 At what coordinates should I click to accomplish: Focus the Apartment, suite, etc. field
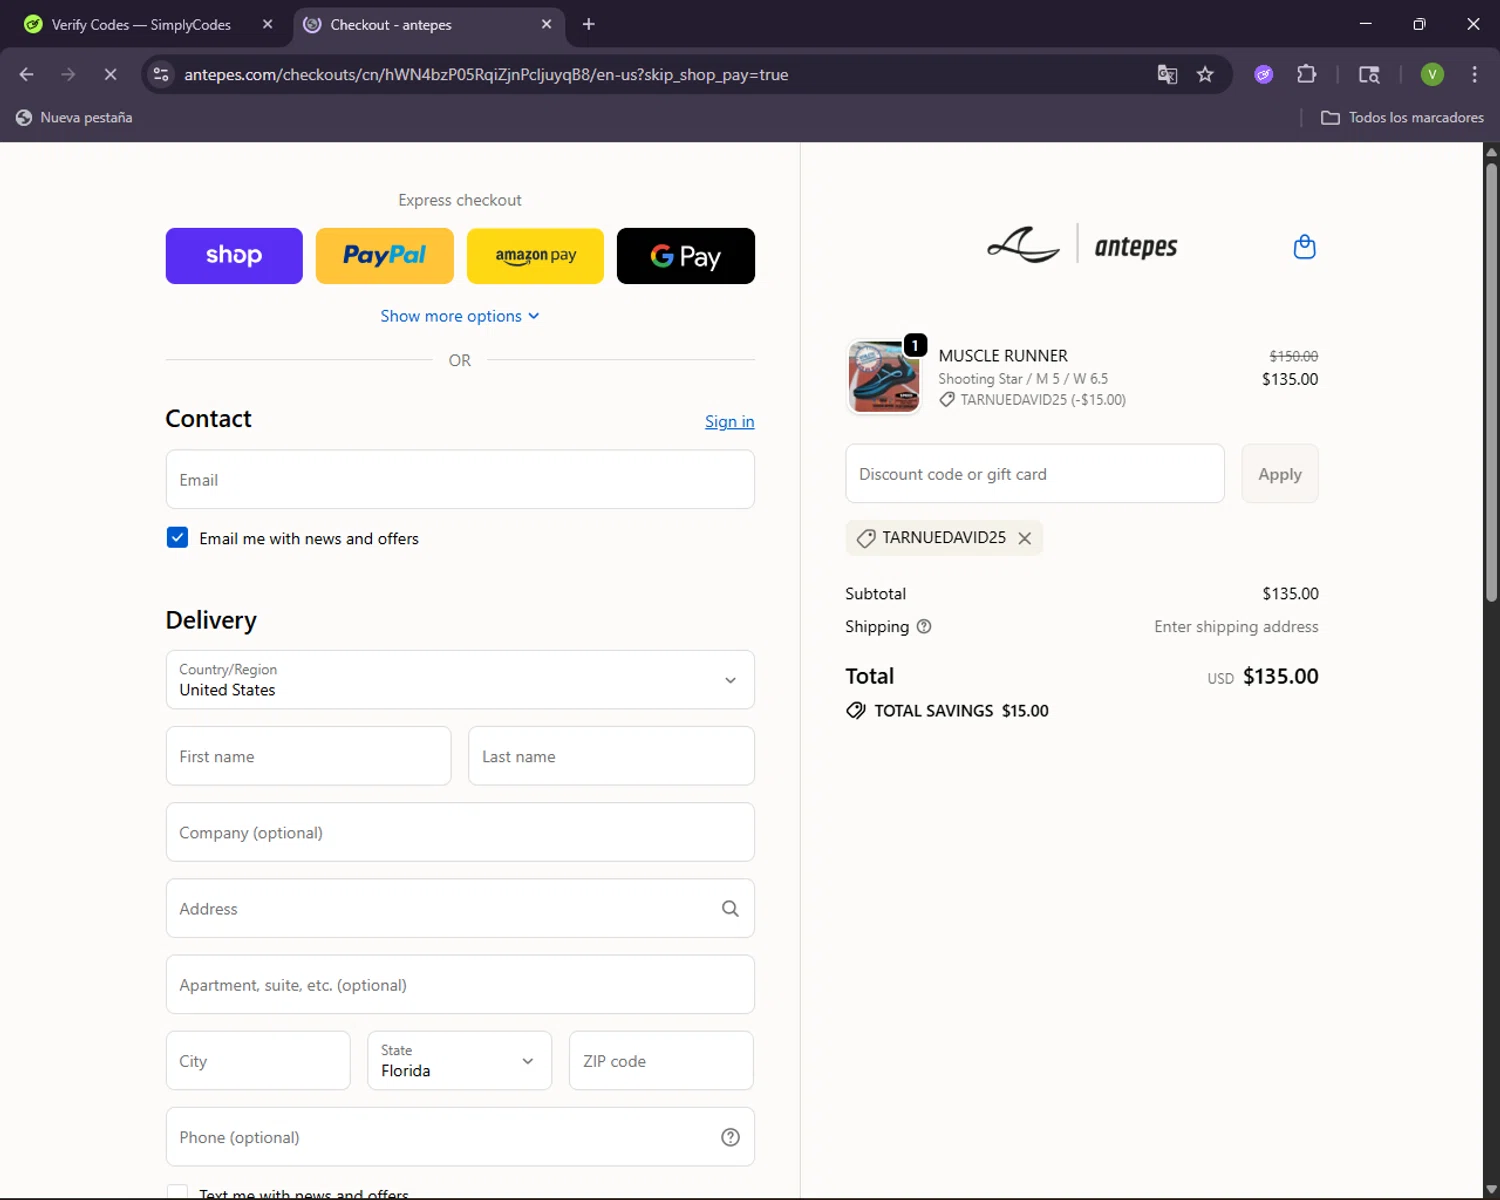[460, 985]
